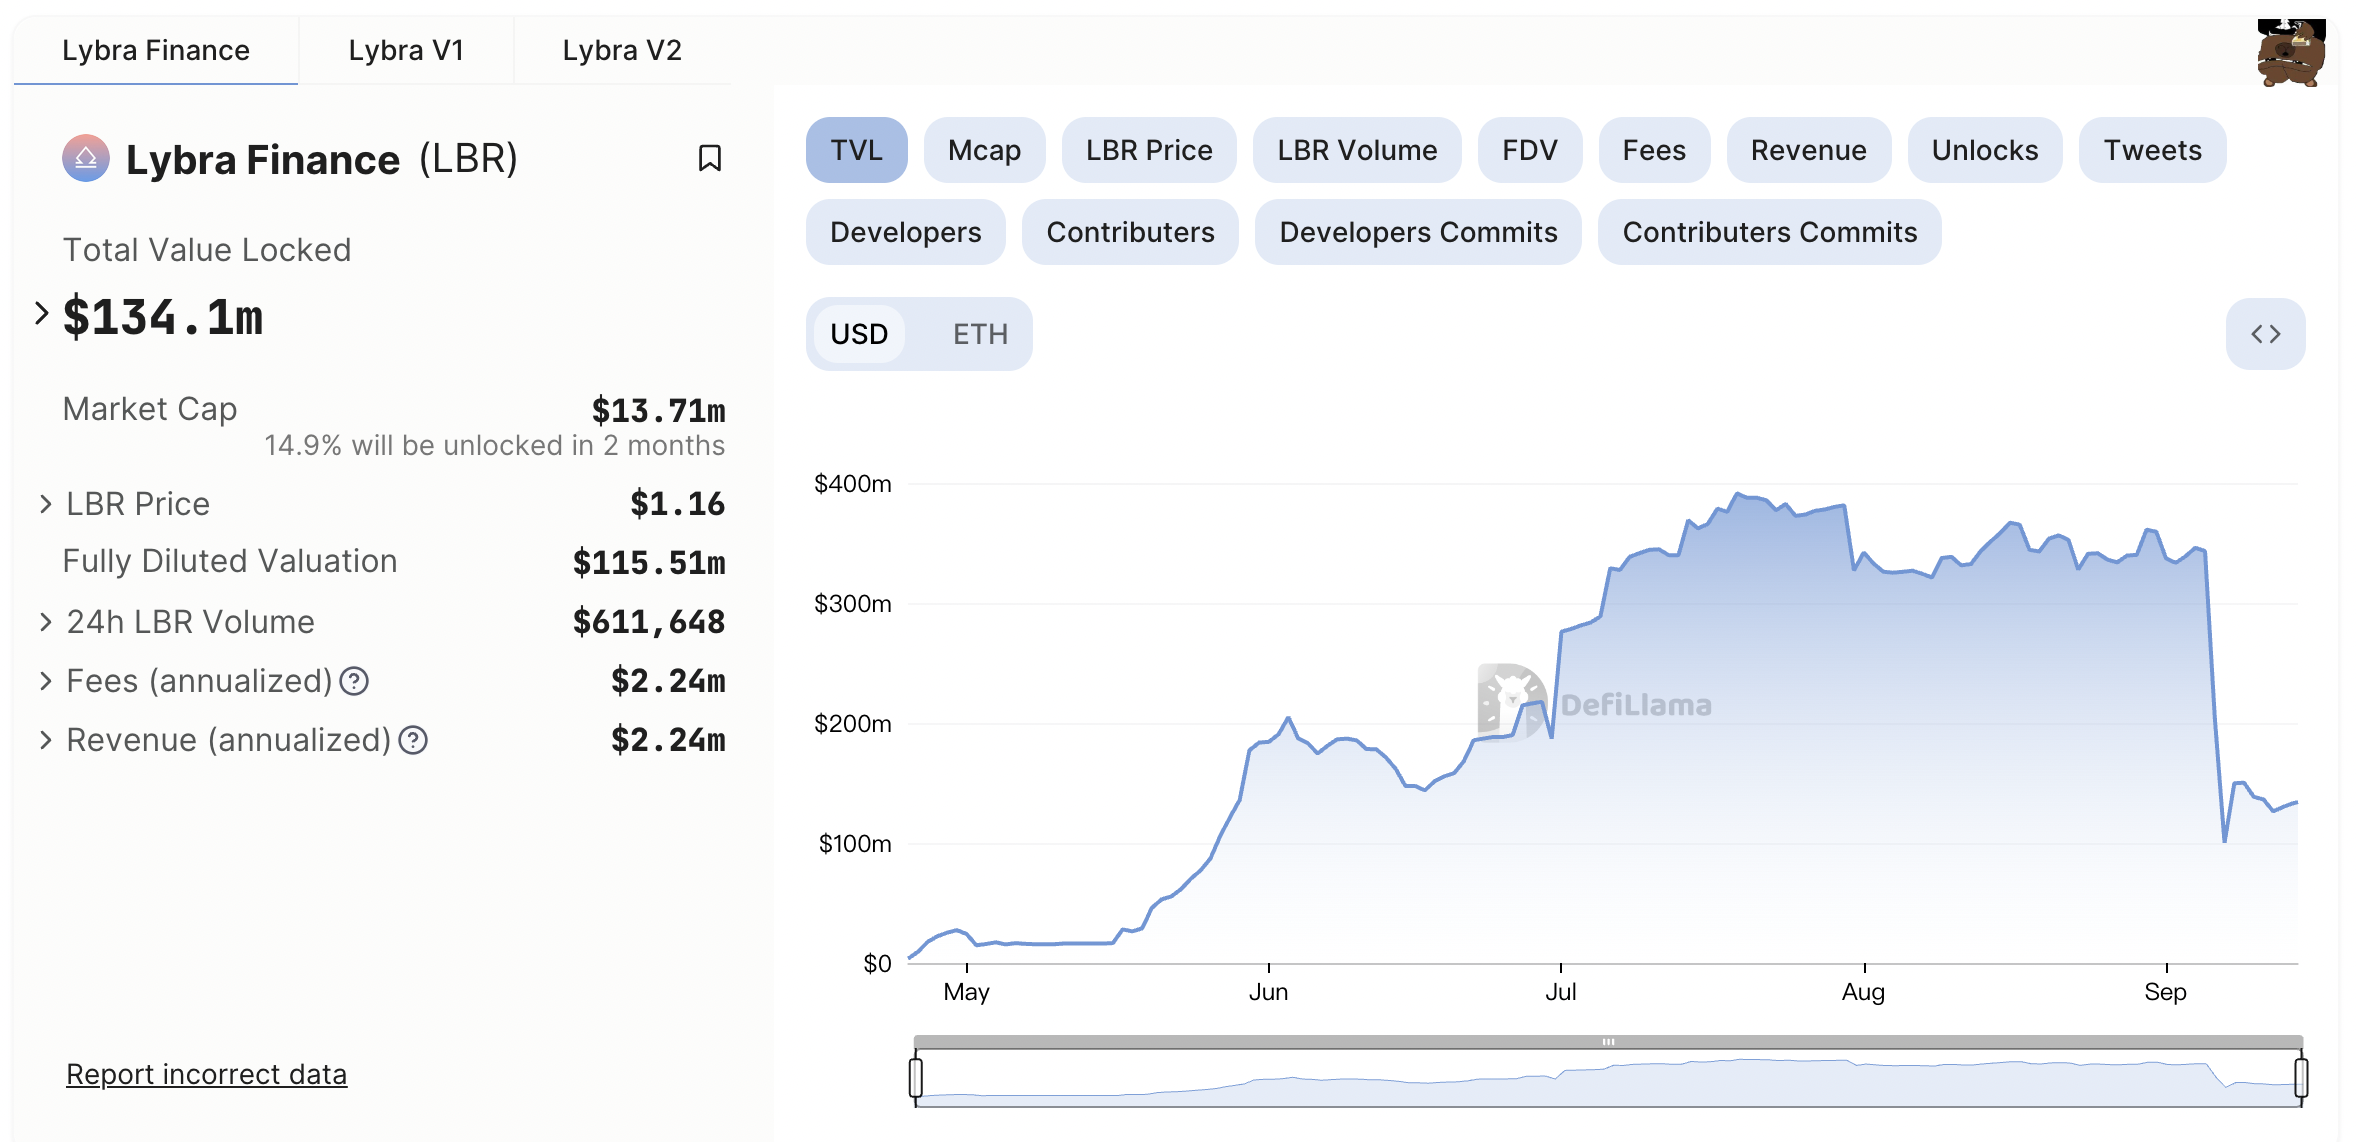The image size is (2356, 1142).
Task: Click the FDV metric icon
Action: tap(1530, 149)
